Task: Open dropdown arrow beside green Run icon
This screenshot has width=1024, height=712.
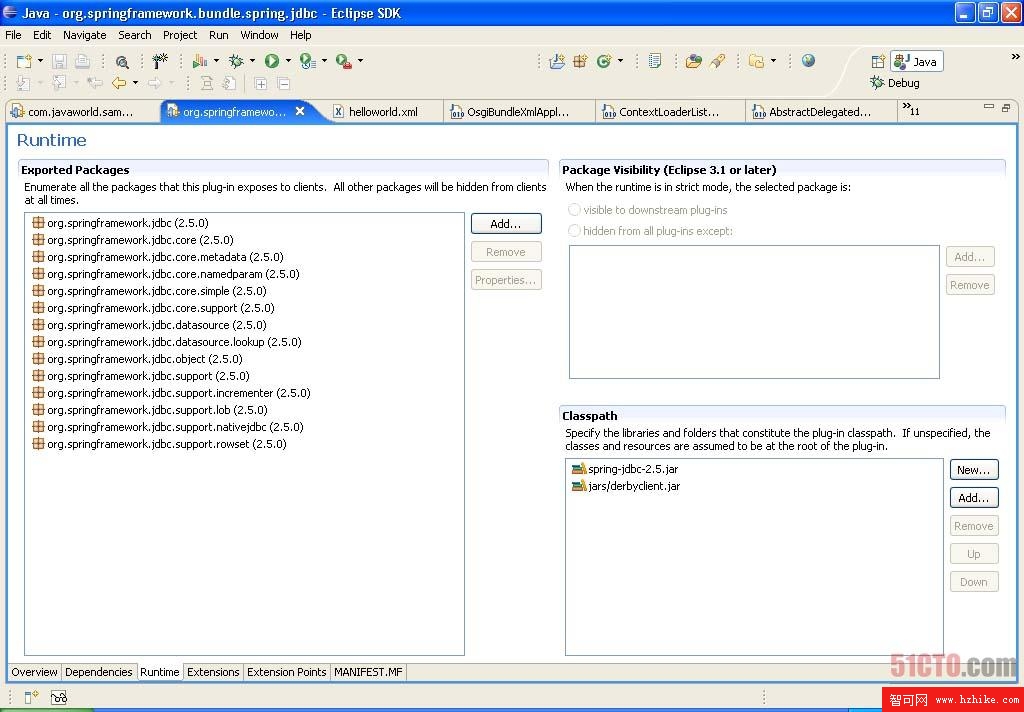Action: (288, 61)
